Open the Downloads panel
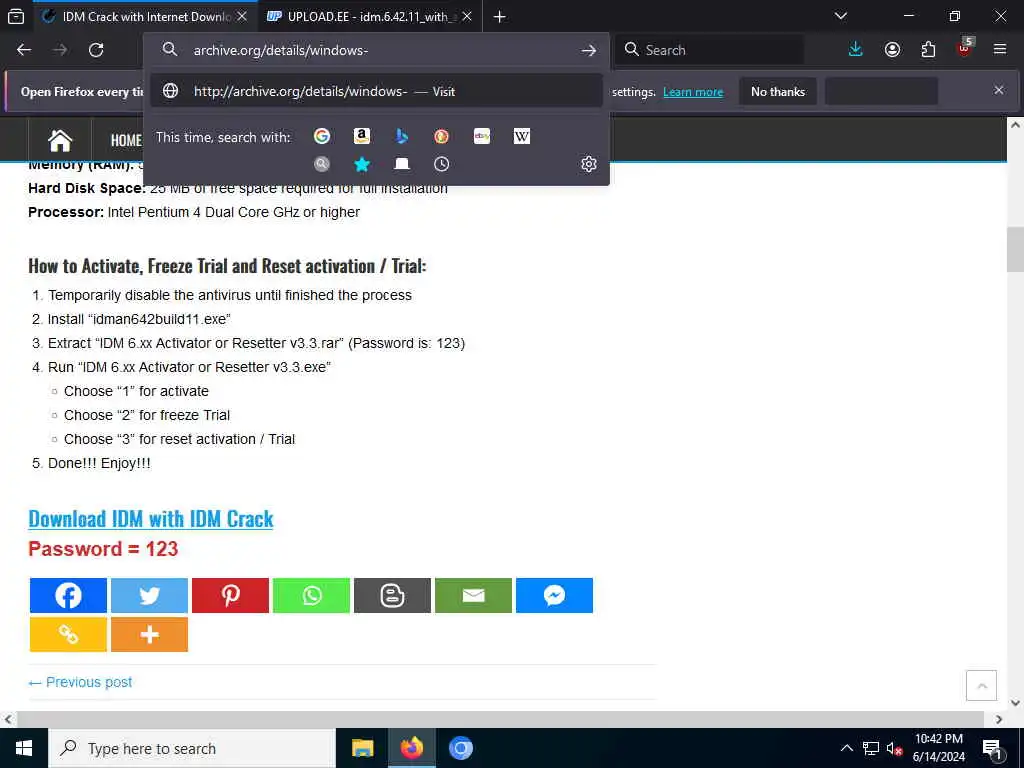The image size is (1024, 768). coord(856,50)
